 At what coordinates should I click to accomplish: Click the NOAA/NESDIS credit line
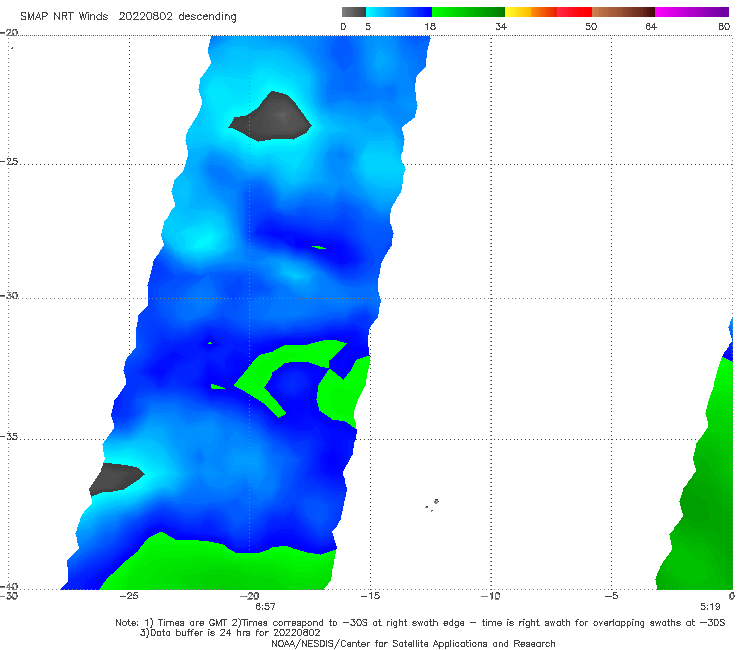[x=413, y=643]
